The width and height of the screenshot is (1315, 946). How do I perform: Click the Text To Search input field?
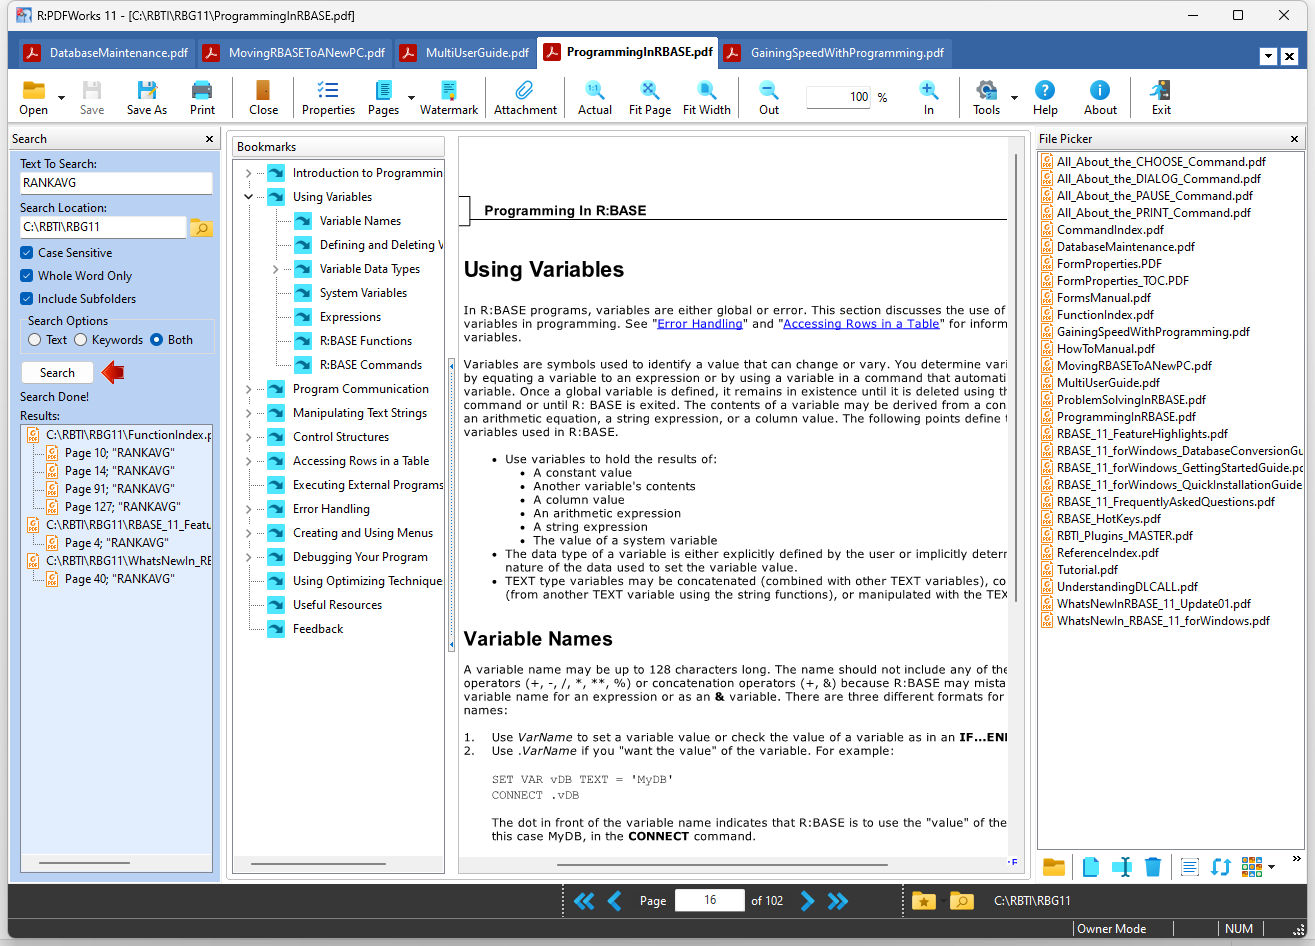click(x=116, y=183)
